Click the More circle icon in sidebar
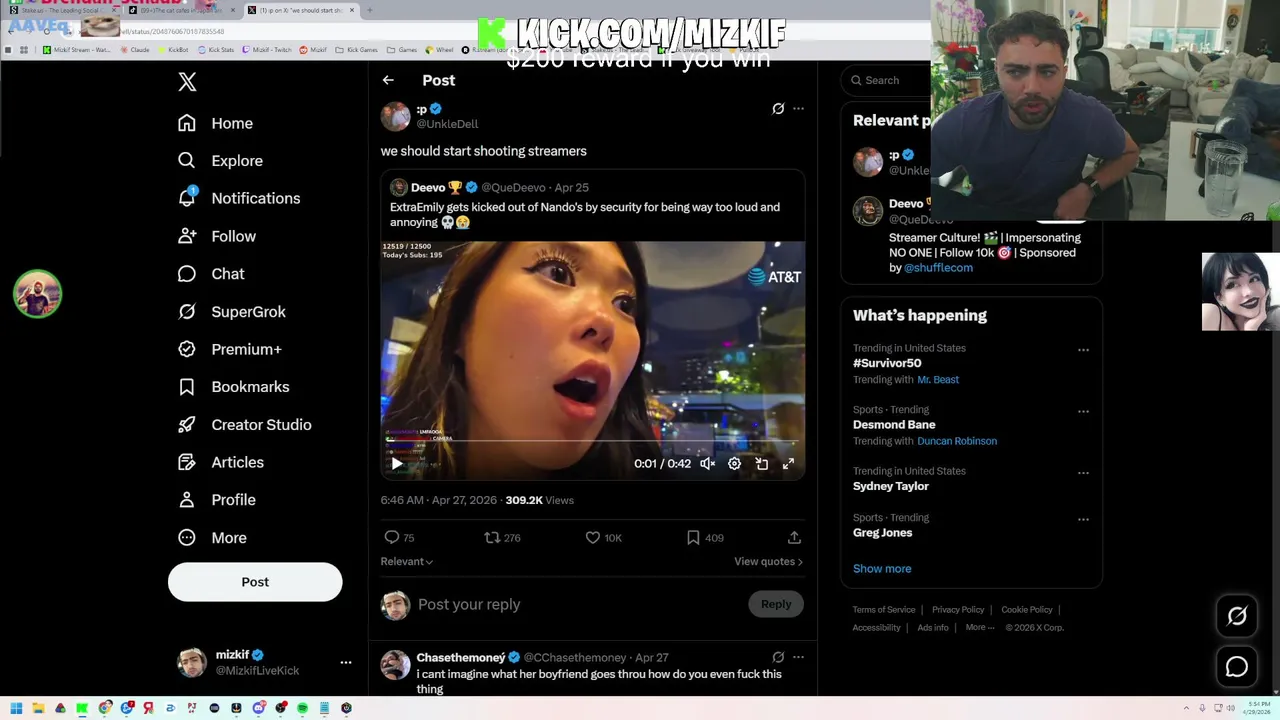This screenshot has height=720, width=1280. pyautogui.click(x=187, y=538)
